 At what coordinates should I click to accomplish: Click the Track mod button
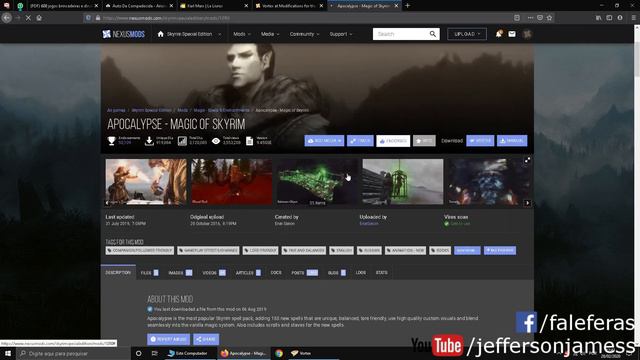(360, 141)
